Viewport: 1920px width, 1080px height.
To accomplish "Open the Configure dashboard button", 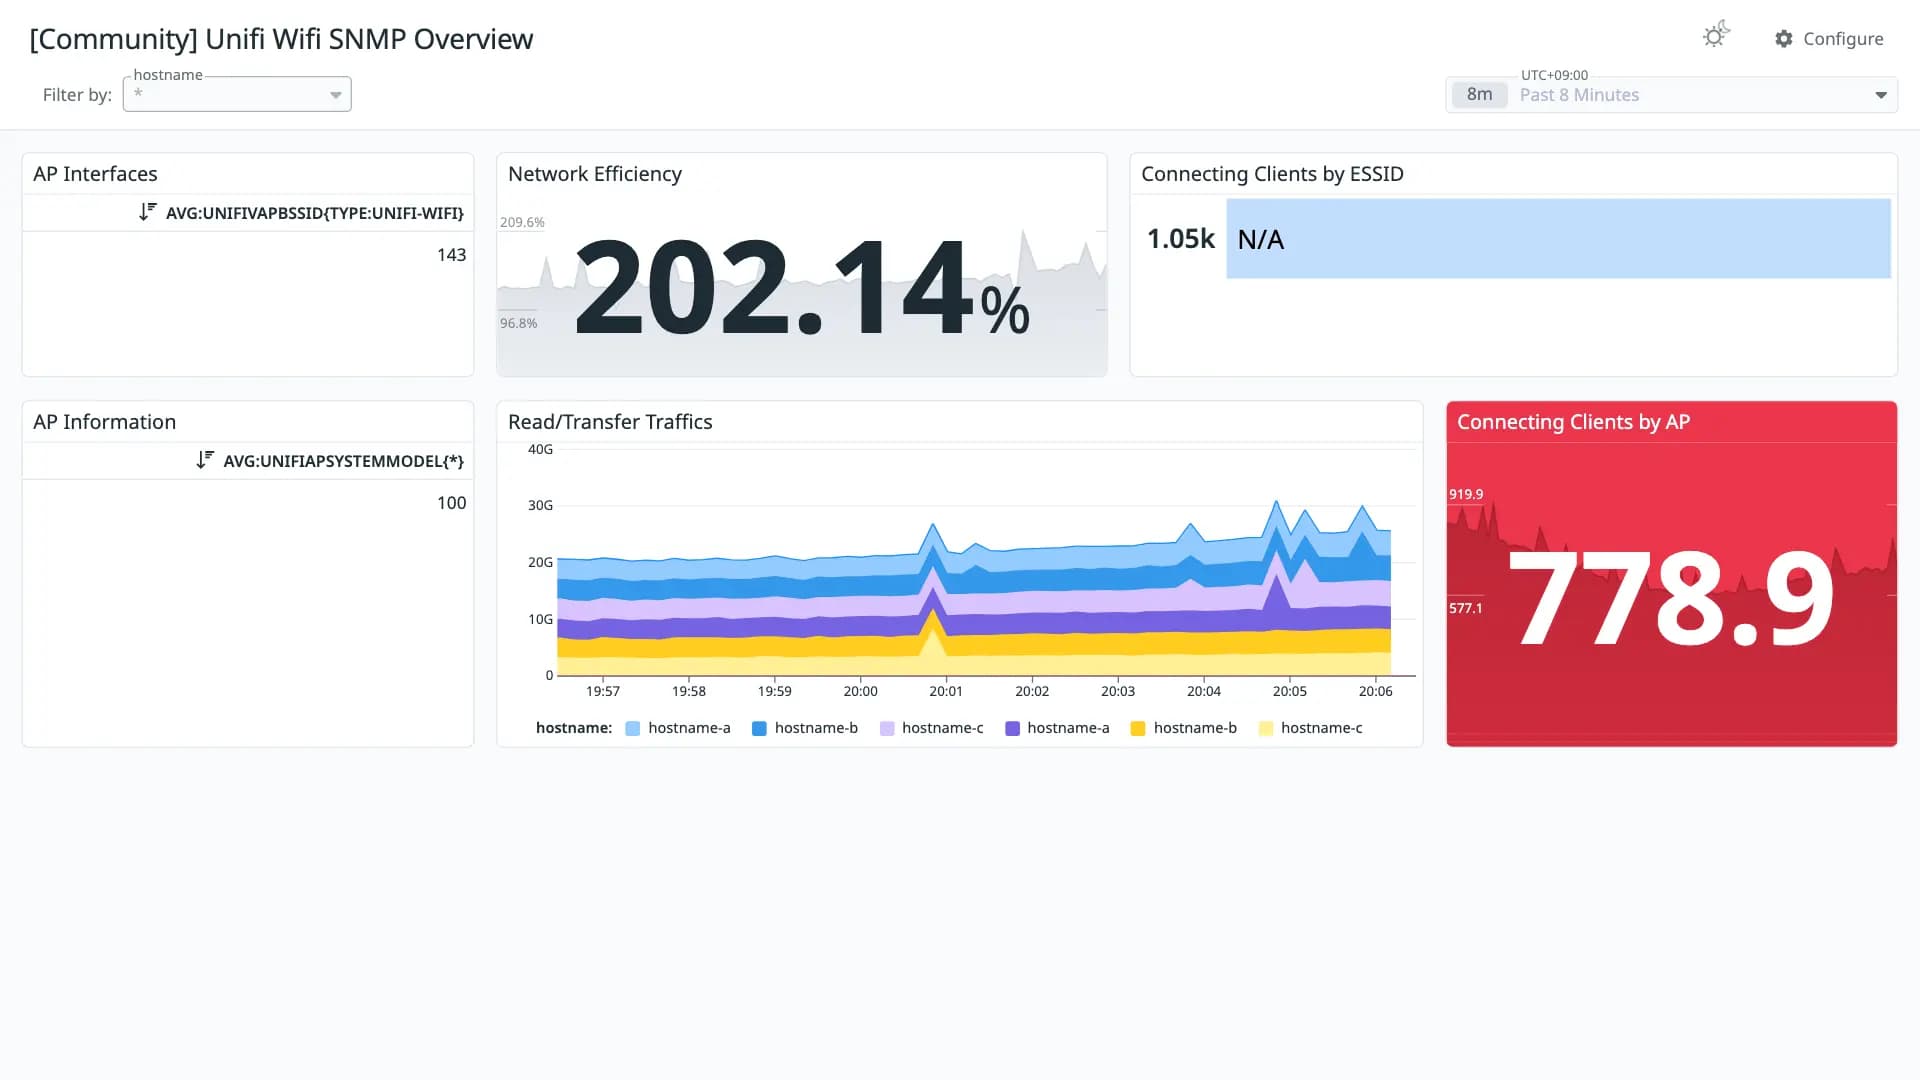I will coord(1829,39).
